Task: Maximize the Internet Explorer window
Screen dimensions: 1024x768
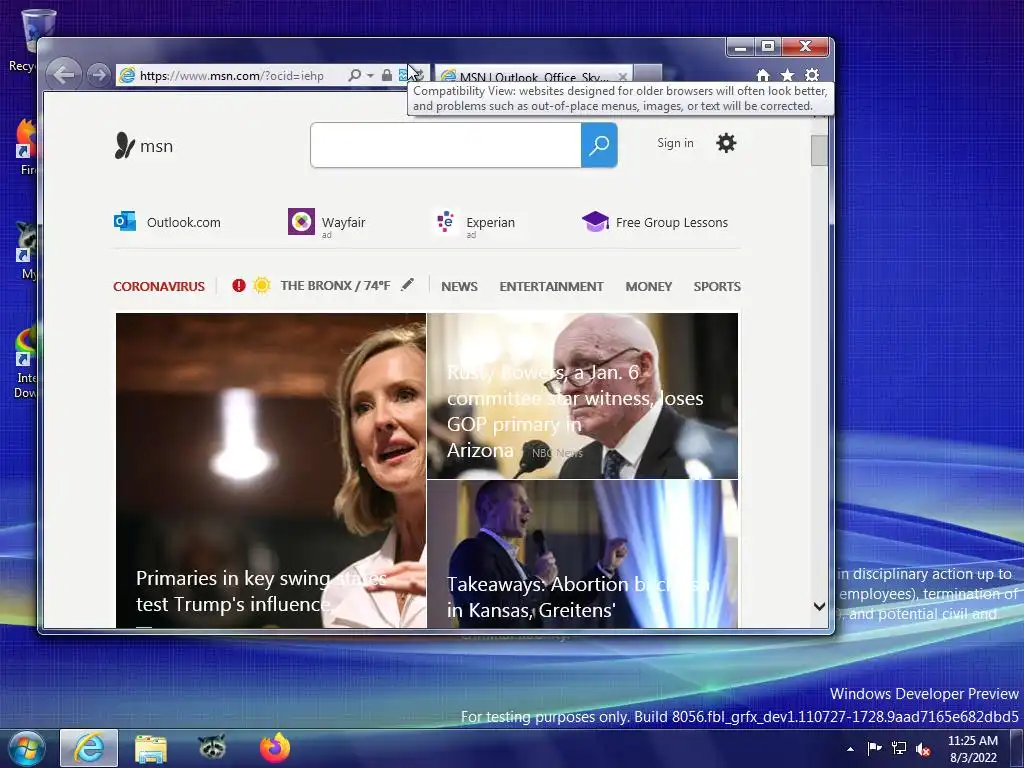Action: tap(768, 46)
